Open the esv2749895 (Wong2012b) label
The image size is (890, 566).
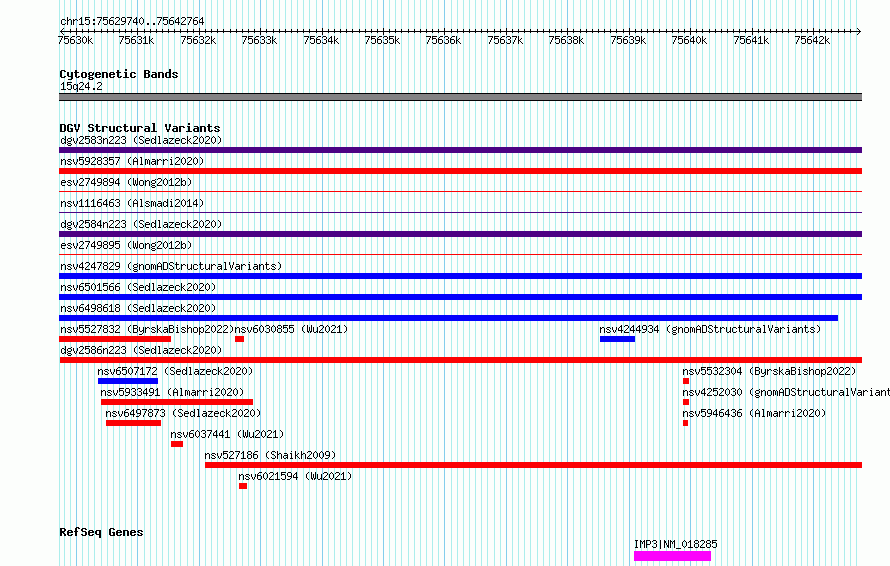click(126, 245)
